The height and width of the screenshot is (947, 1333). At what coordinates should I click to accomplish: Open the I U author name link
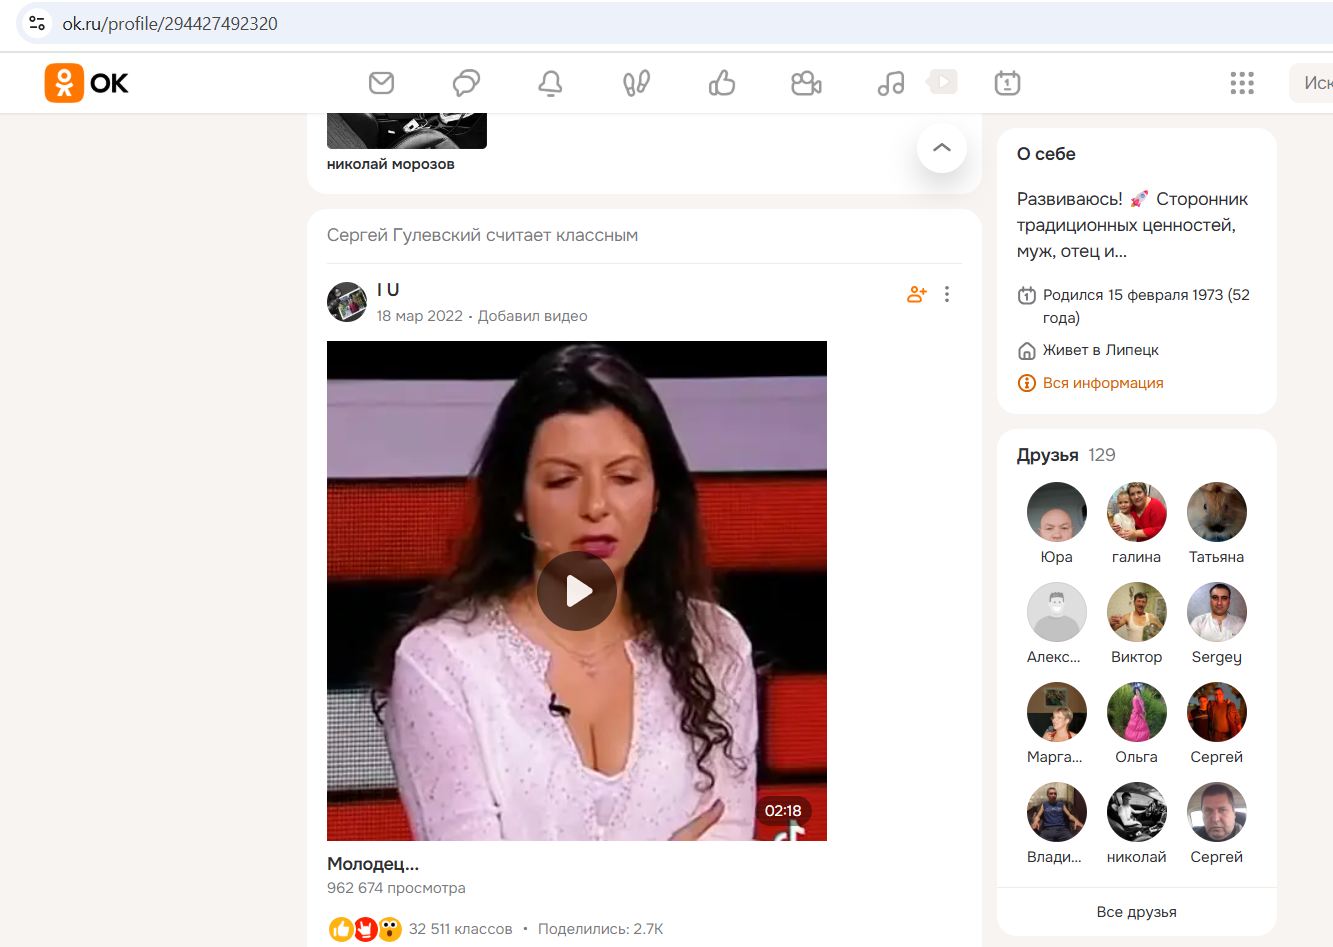pos(388,290)
